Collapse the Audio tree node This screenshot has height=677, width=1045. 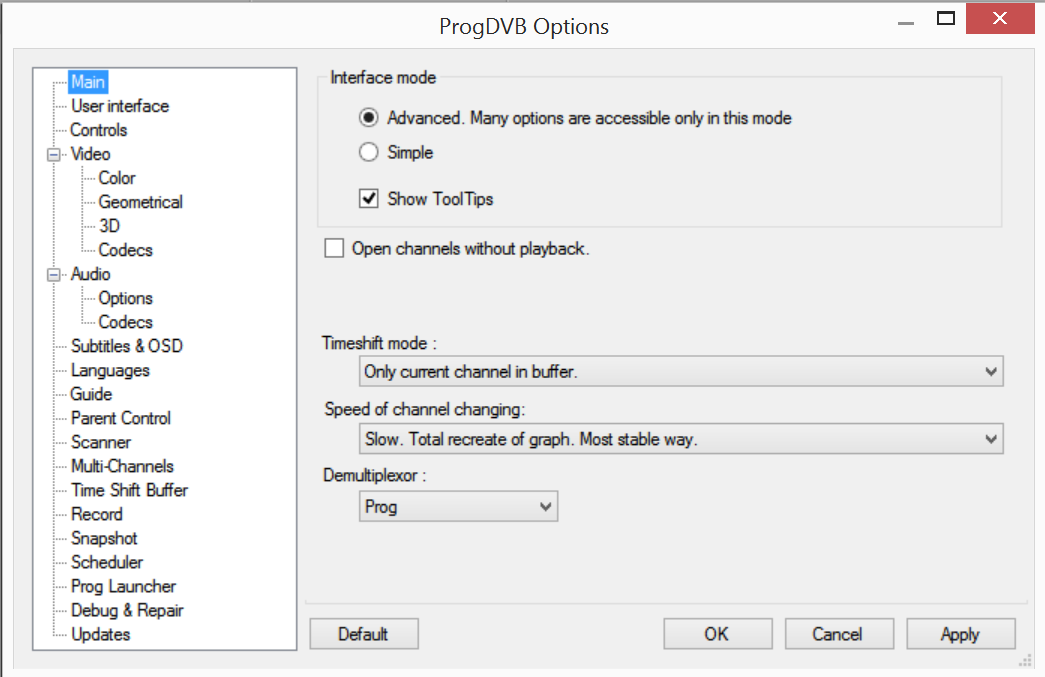(x=52, y=275)
